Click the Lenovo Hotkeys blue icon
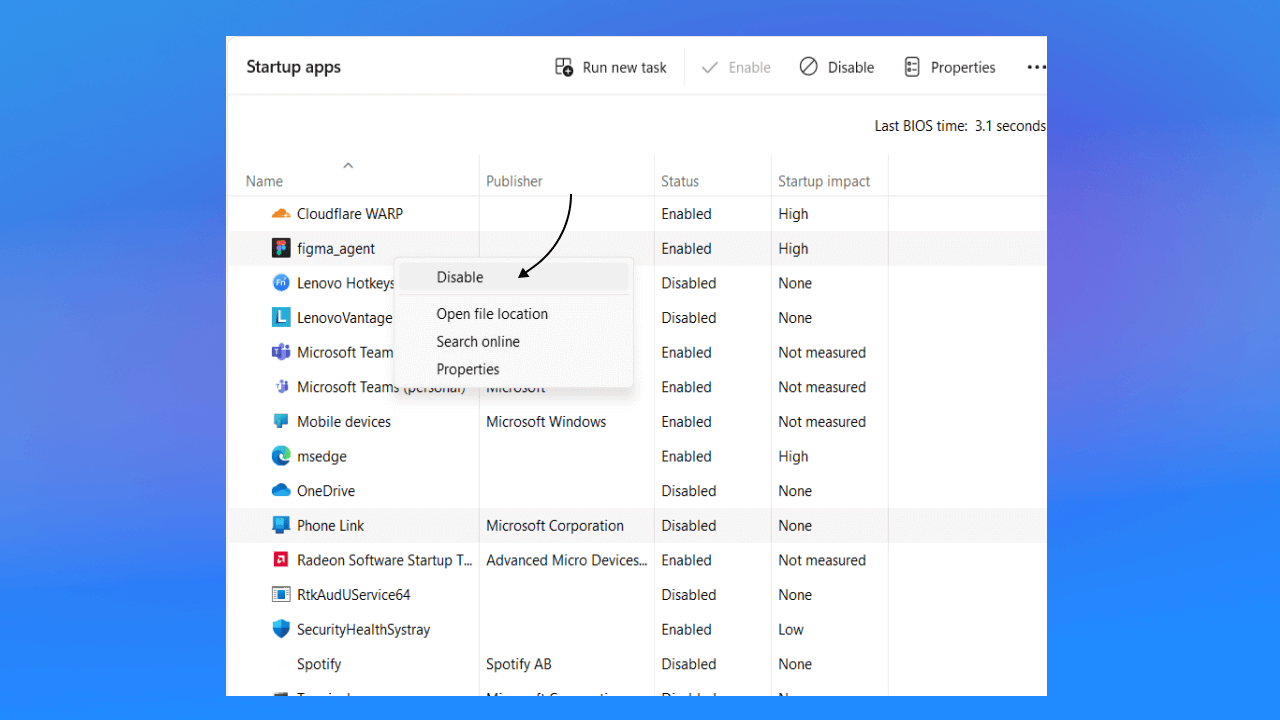The height and width of the screenshot is (720, 1280). [281, 283]
